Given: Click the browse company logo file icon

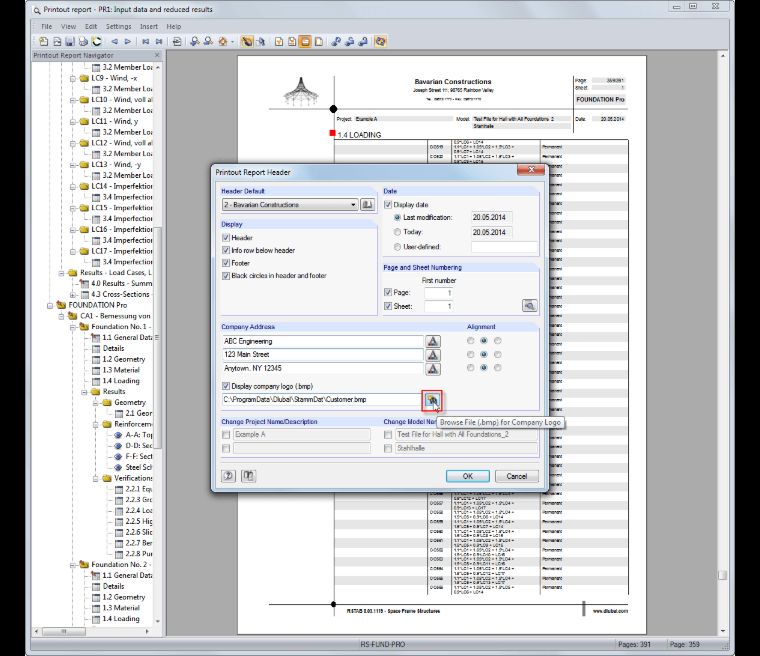Looking at the screenshot, I should pos(432,400).
